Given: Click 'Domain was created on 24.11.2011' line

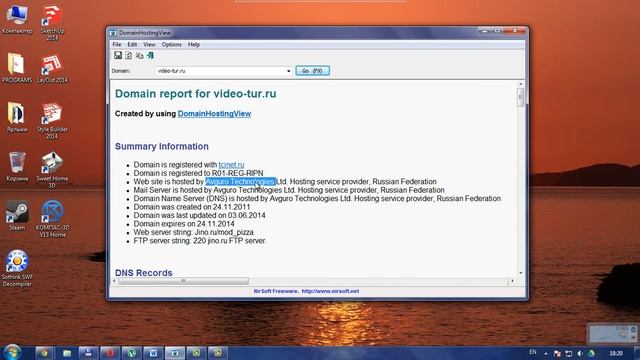Looking at the screenshot, I should [192, 207].
